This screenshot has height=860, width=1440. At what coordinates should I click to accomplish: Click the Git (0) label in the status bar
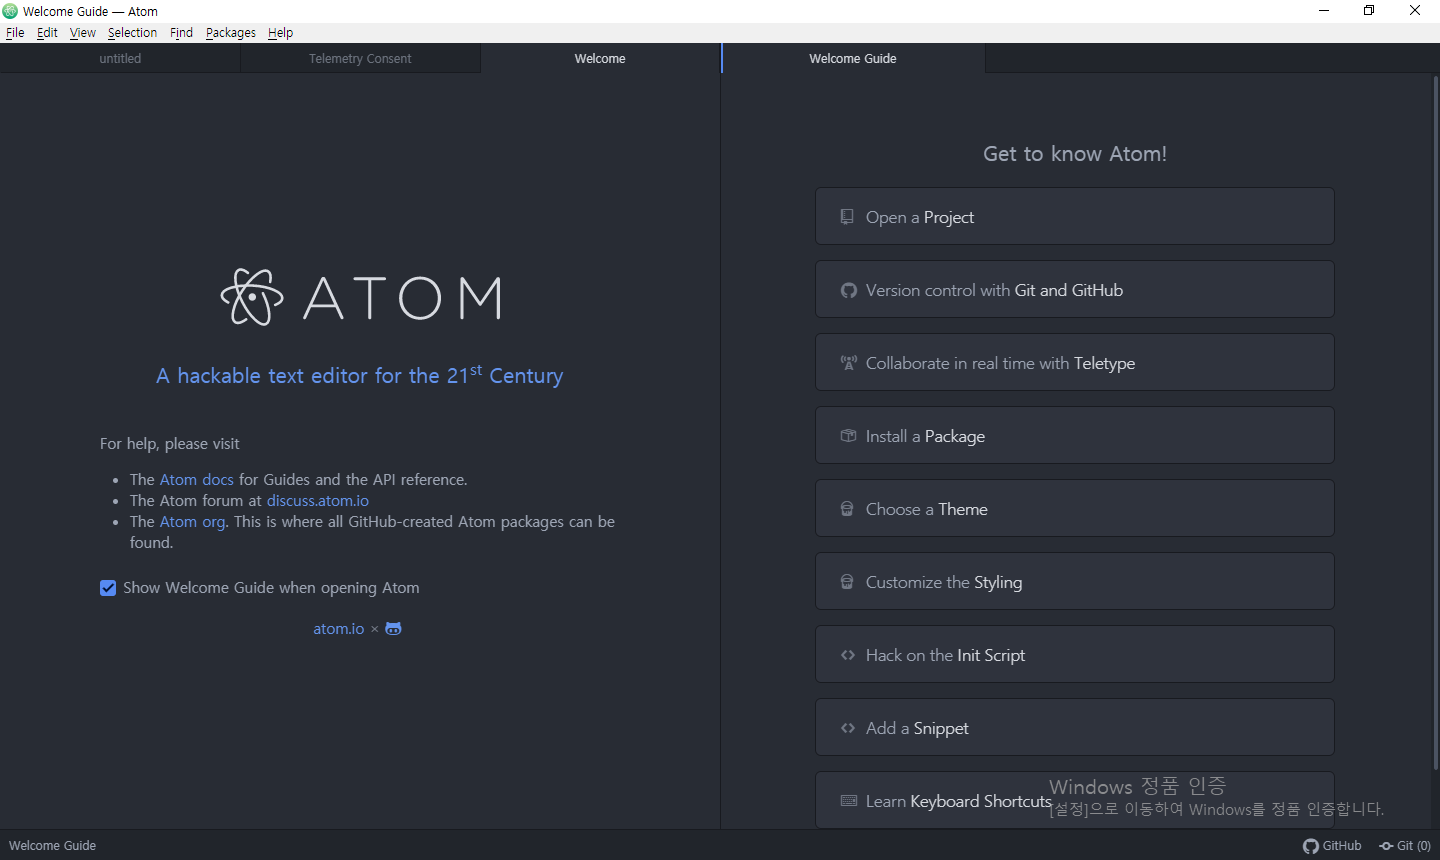tap(1413, 846)
